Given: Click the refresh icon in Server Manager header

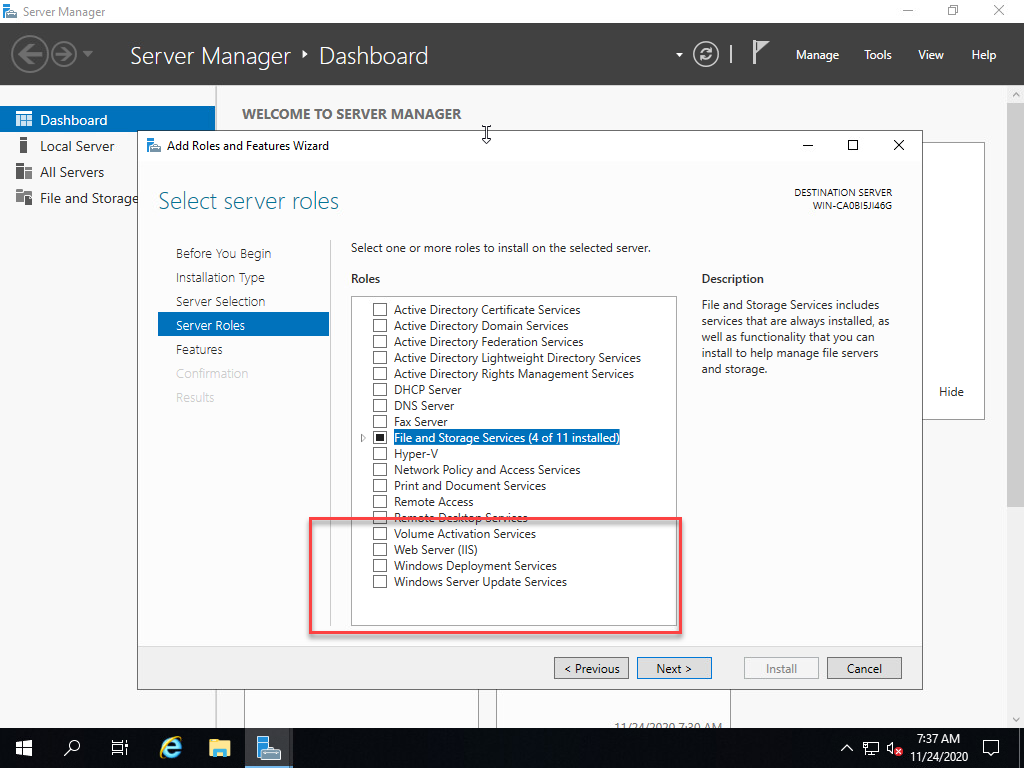Looking at the screenshot, I should pyautogui.click(x=705, y=54).
